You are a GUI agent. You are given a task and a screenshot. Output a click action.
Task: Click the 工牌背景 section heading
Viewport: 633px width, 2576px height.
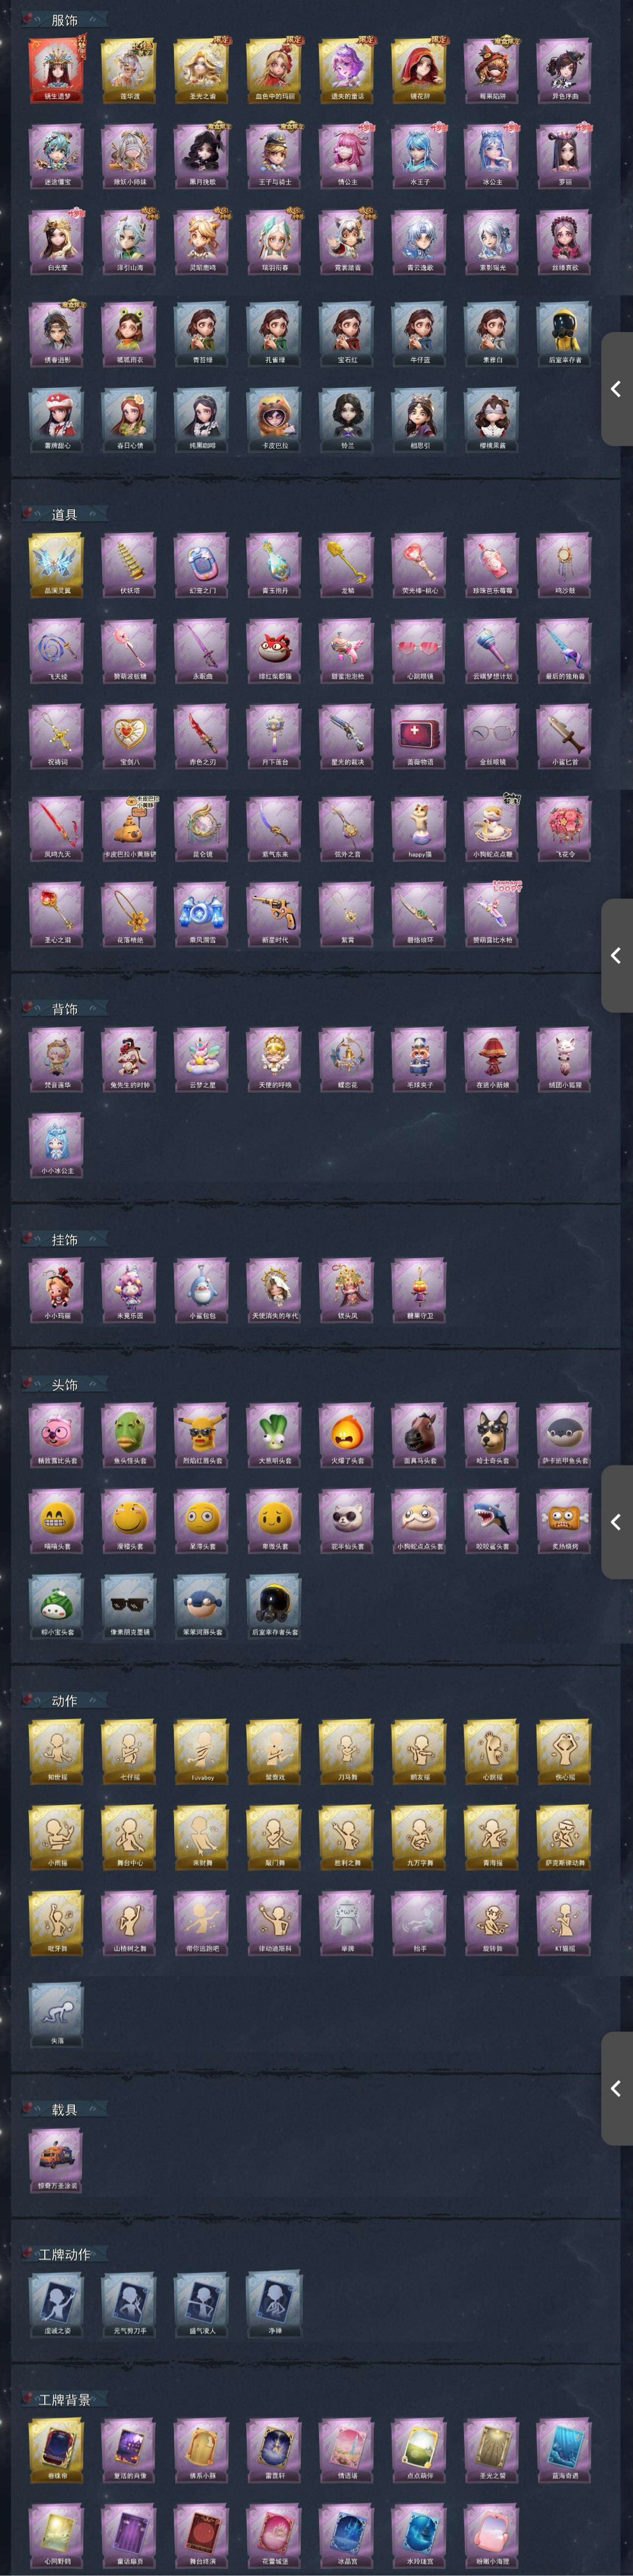(64, 2399)
